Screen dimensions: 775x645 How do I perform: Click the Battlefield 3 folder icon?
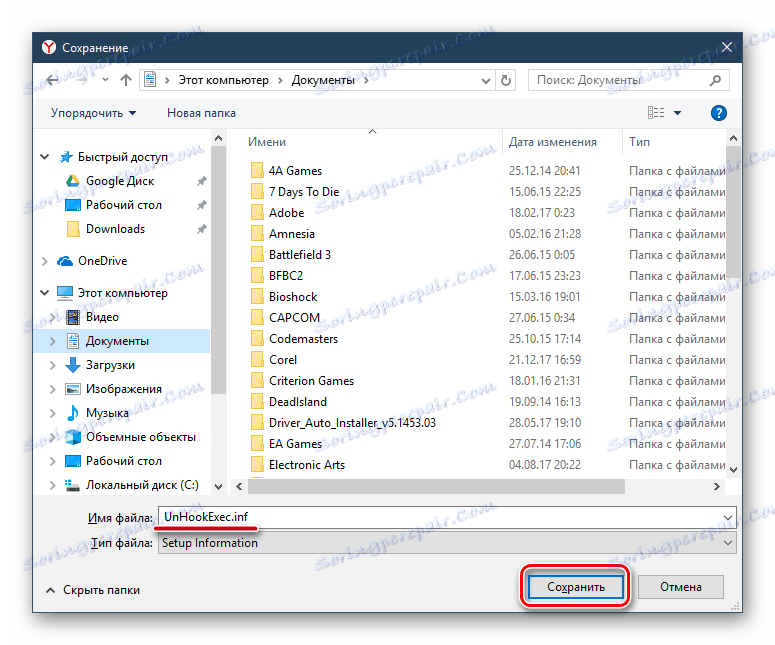(257, 255)
